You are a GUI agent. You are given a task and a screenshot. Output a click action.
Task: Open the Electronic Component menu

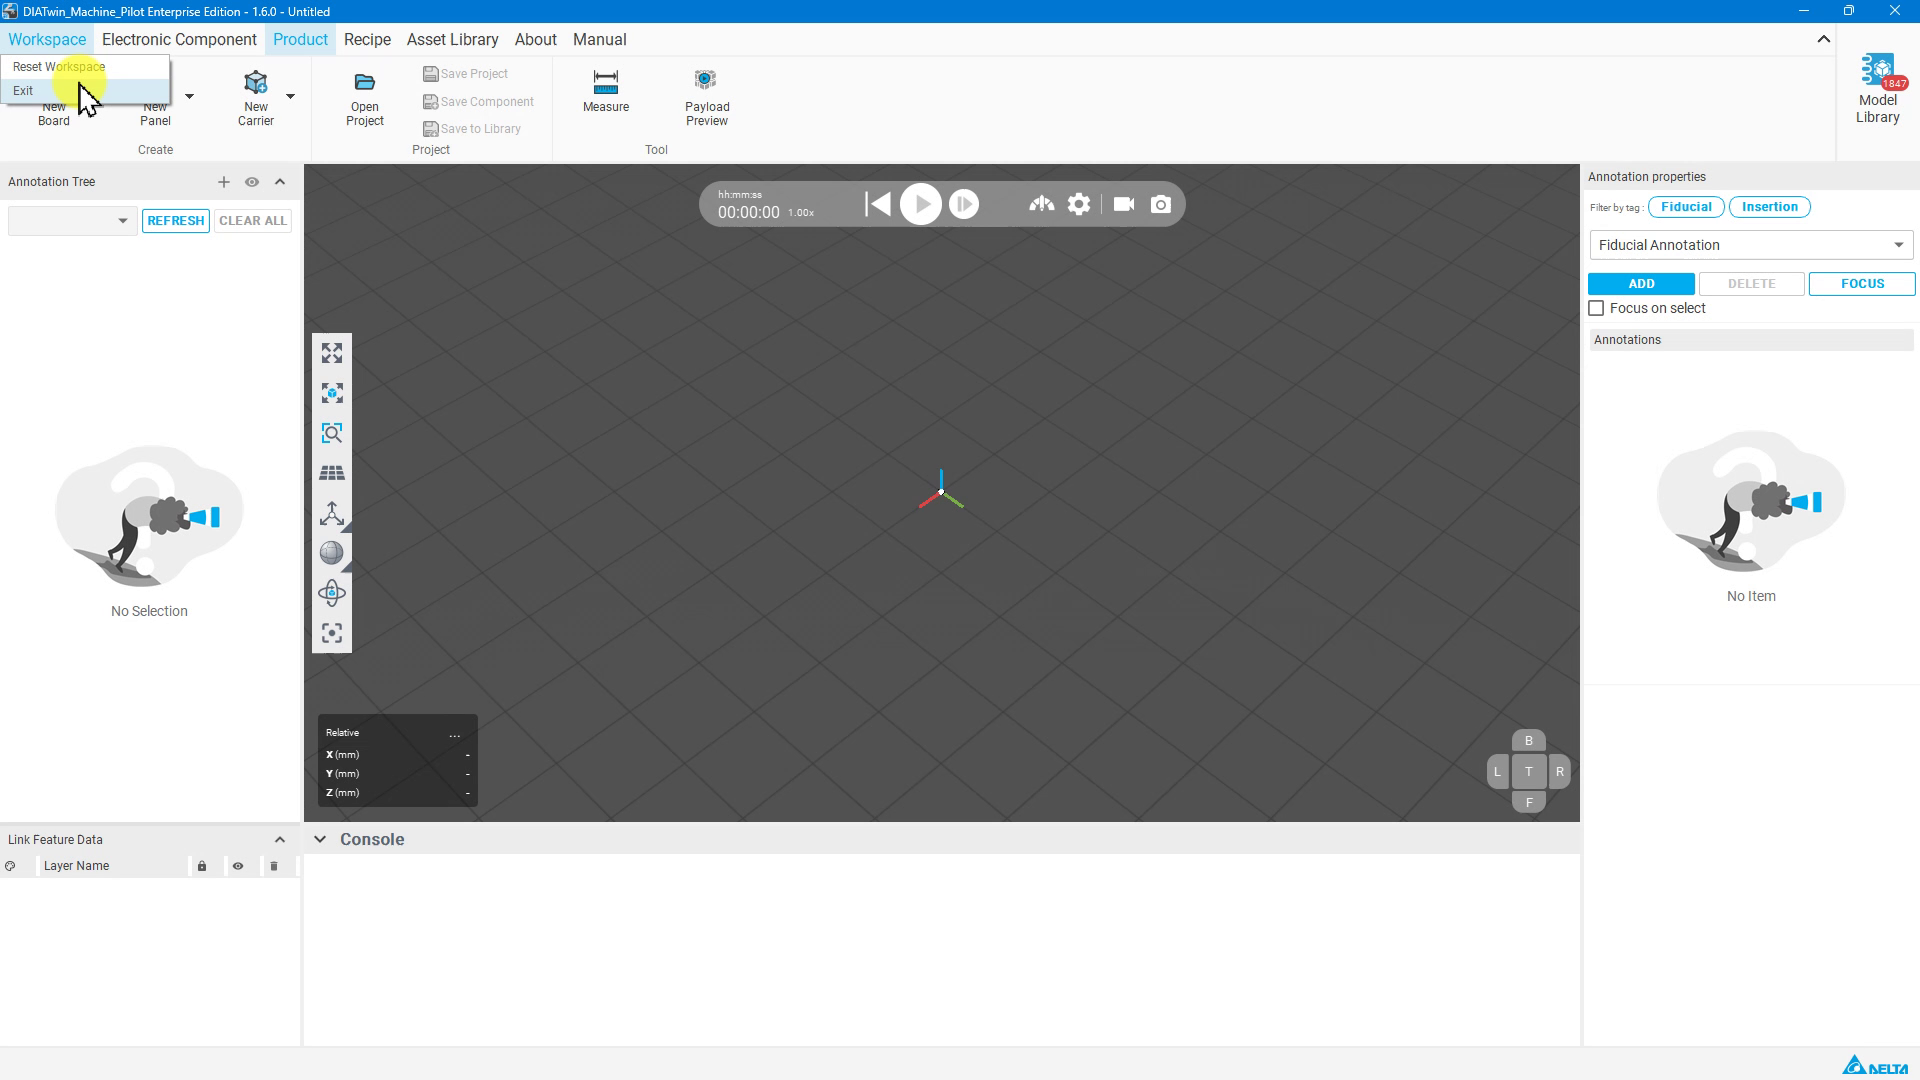click(x=179, y=40)
